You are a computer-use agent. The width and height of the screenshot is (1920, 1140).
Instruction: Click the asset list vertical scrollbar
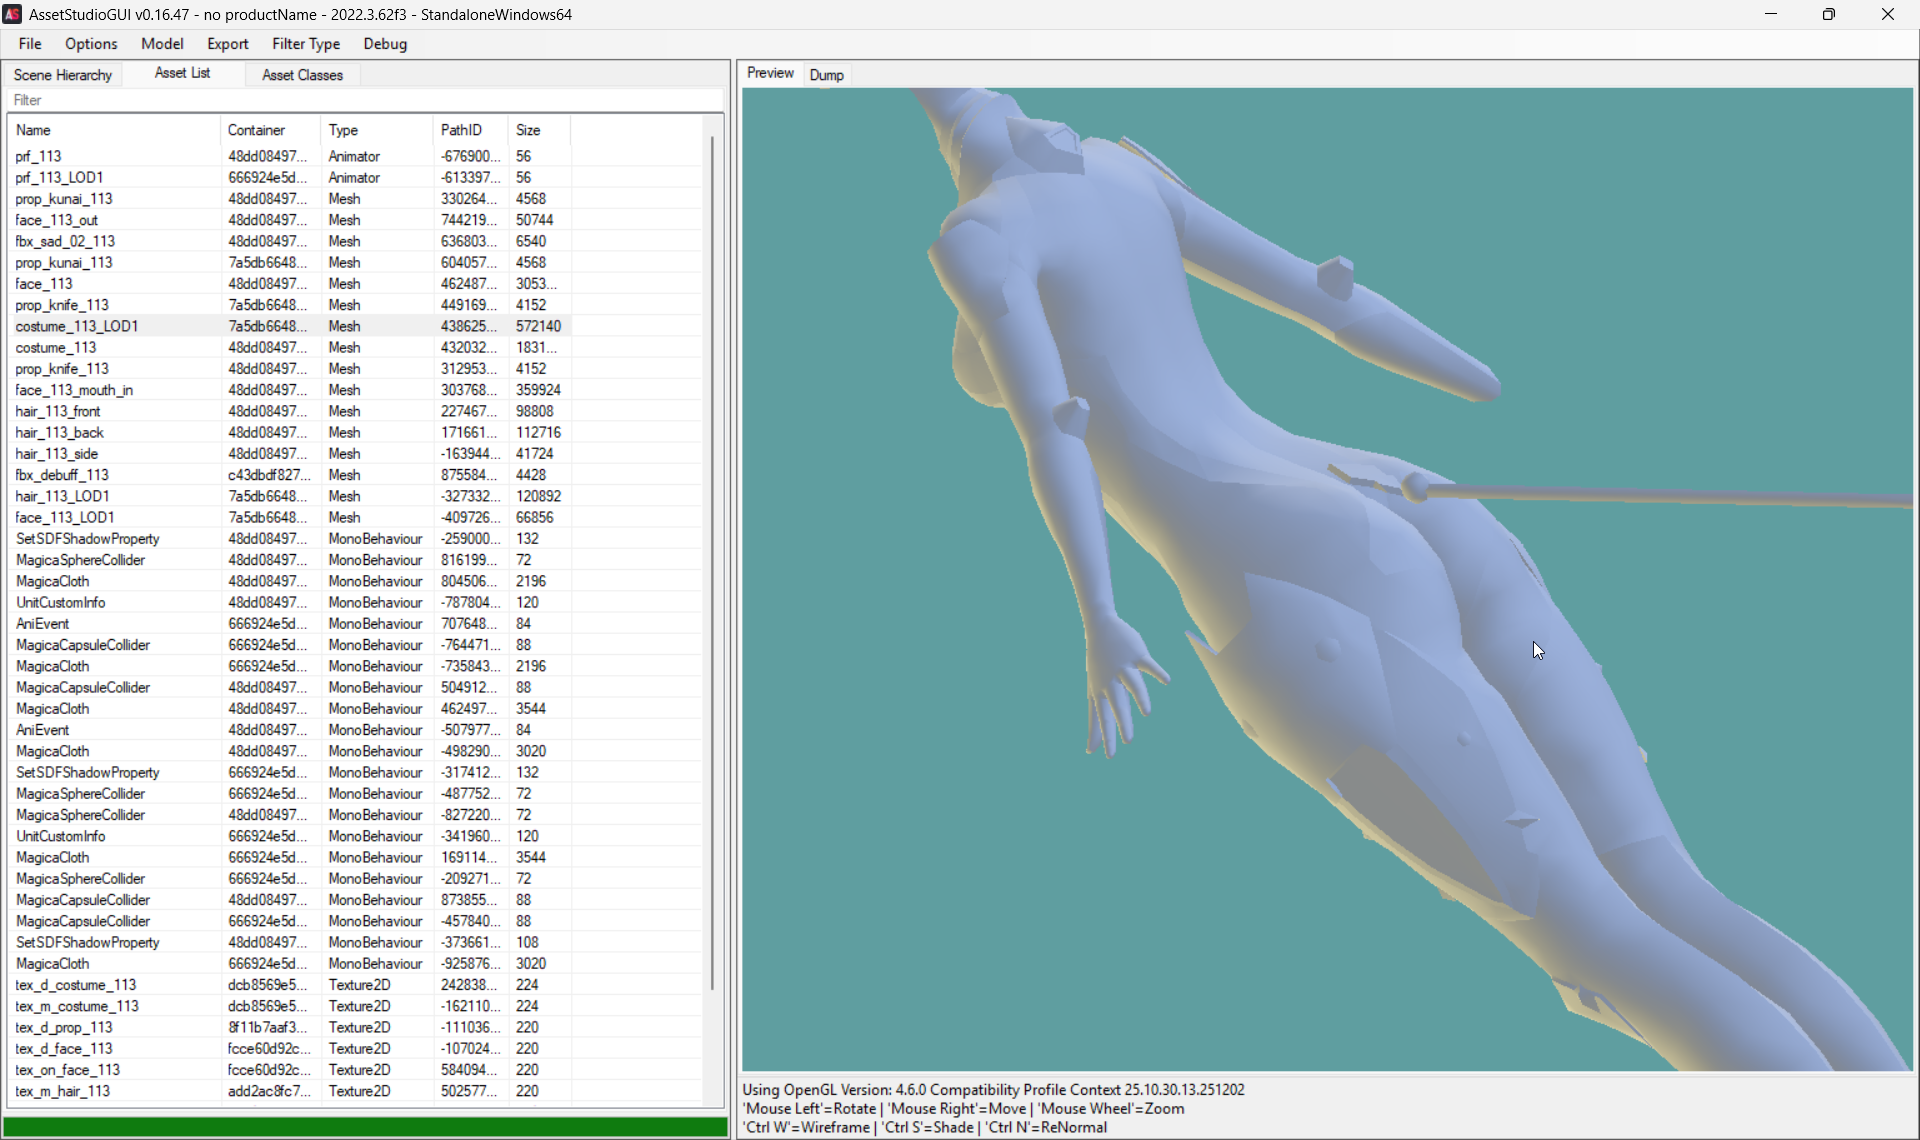click(x=712, y=560)
